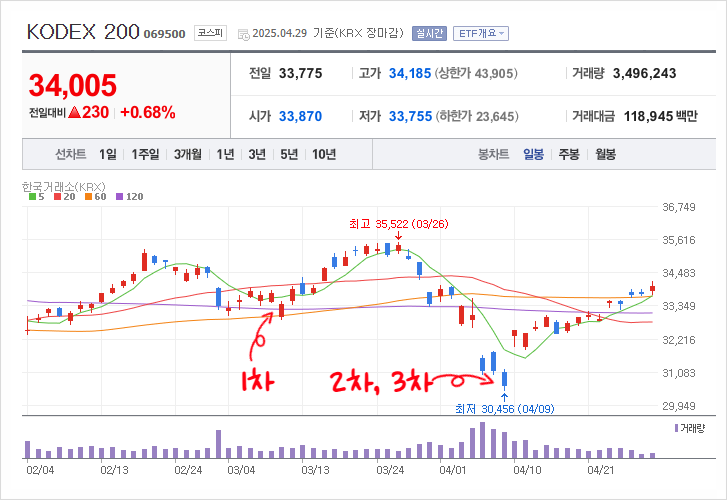Click the lowest blue candle at 04/09
This screenshot has height=500, width=727.
coord(504,379)
